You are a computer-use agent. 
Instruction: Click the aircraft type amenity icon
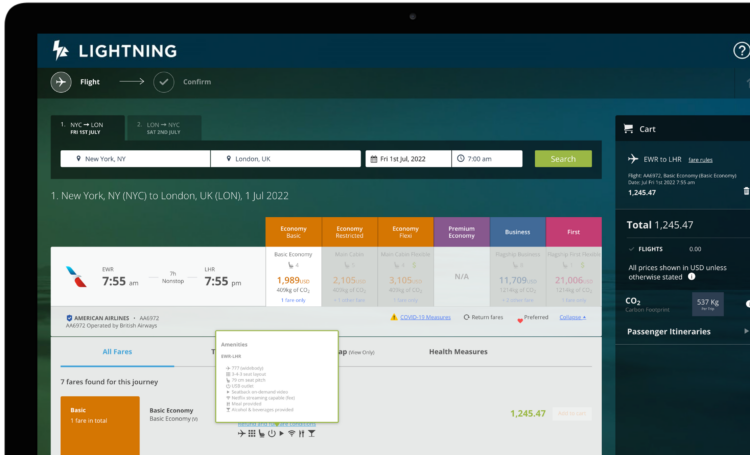242,433
